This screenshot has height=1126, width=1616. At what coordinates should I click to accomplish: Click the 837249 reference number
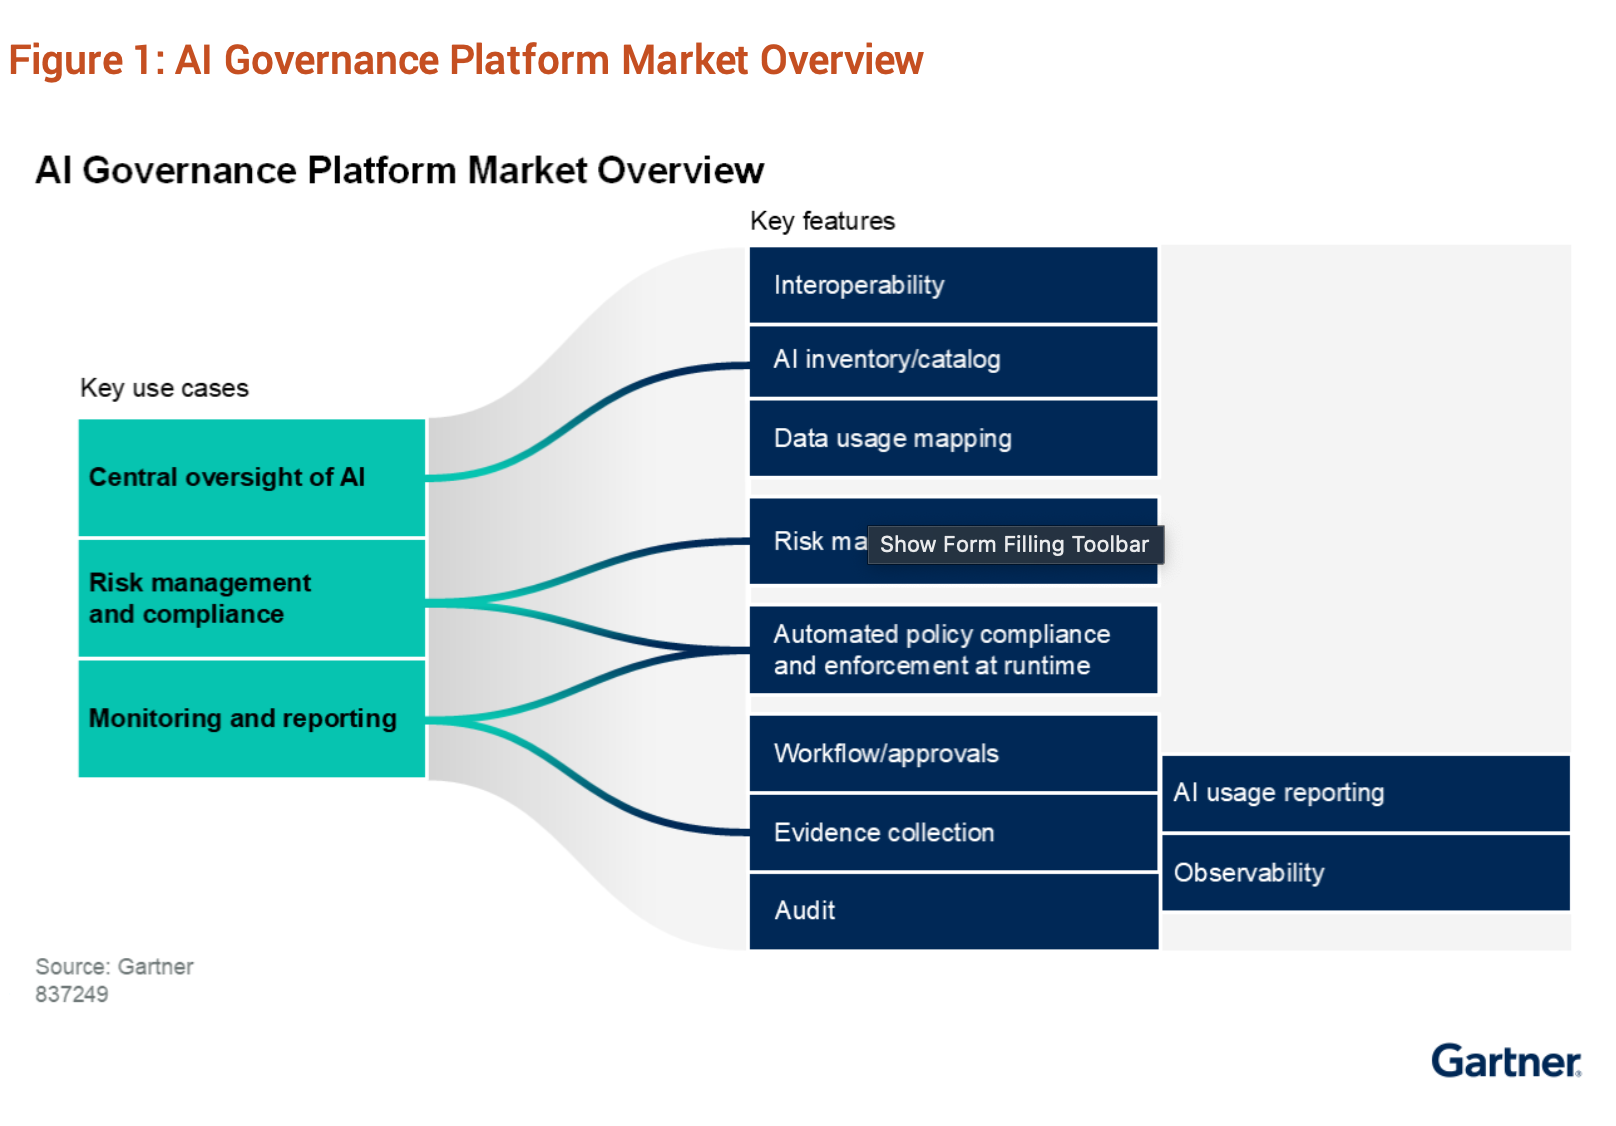pyautogui.click(x=71, y=995)
